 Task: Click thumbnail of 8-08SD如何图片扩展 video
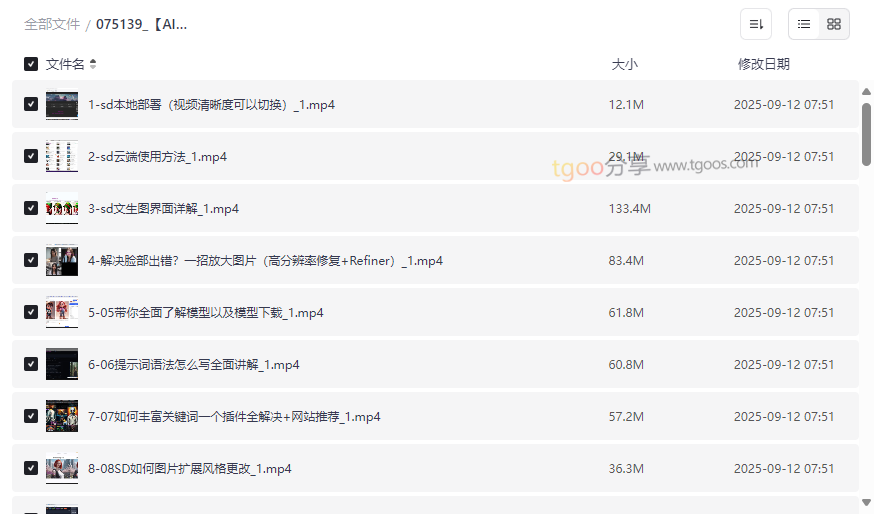pos(62,469)
